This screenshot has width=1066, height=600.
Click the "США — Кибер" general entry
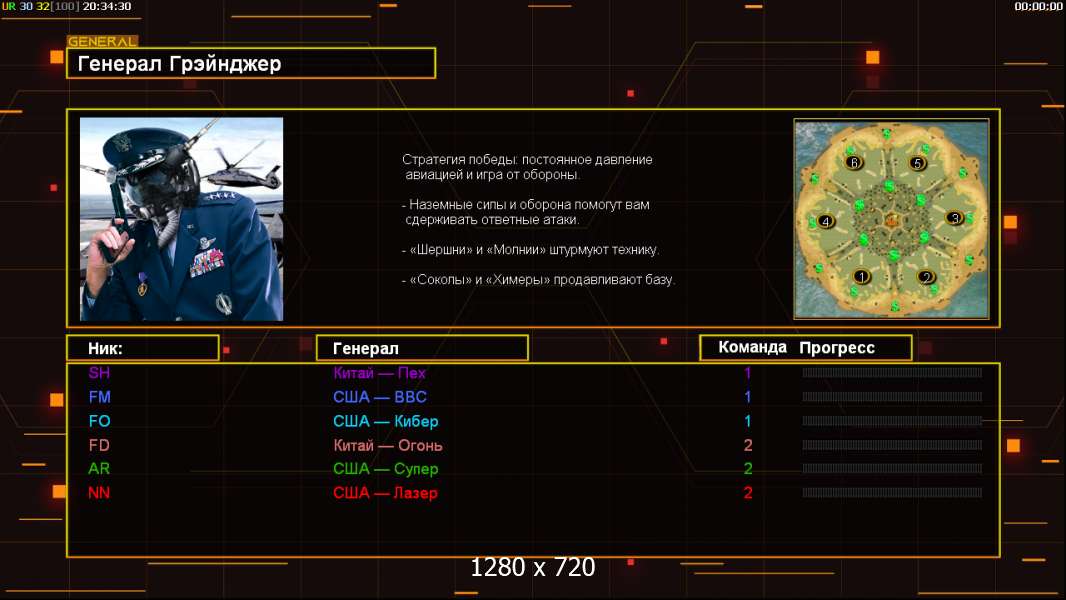(x=385, y=421)
